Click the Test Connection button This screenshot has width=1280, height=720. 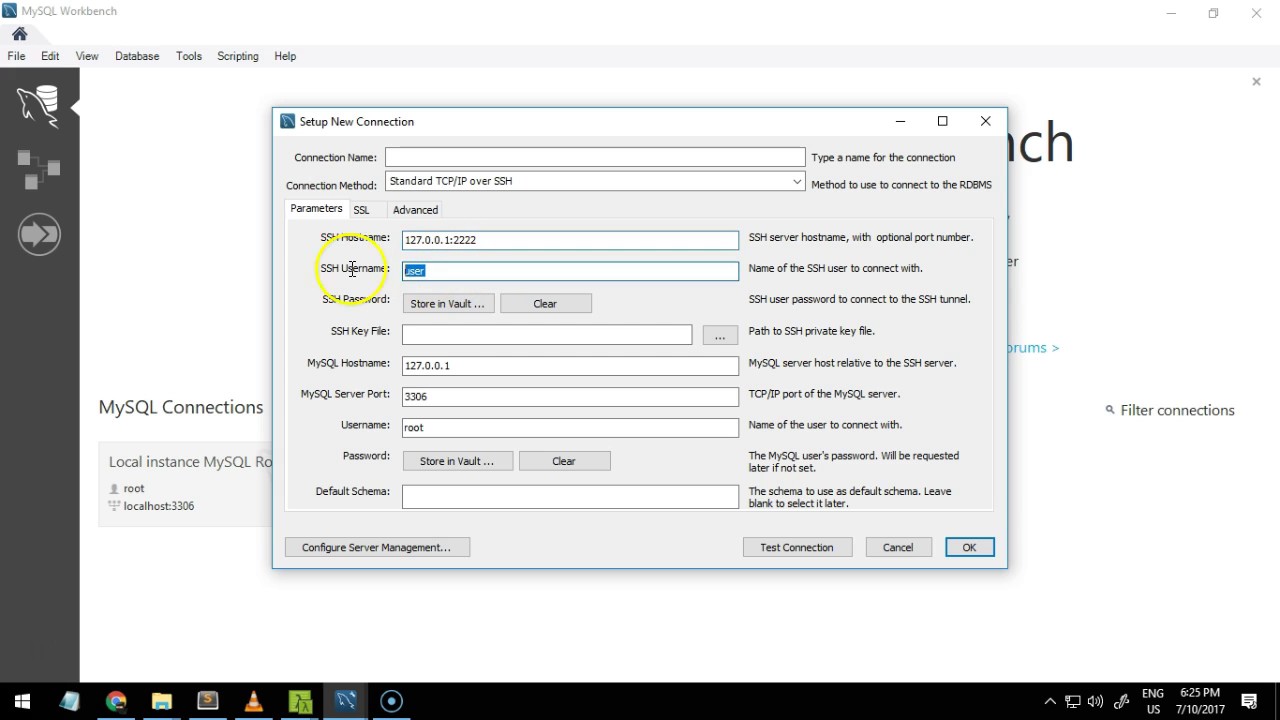tap(797, 547)
